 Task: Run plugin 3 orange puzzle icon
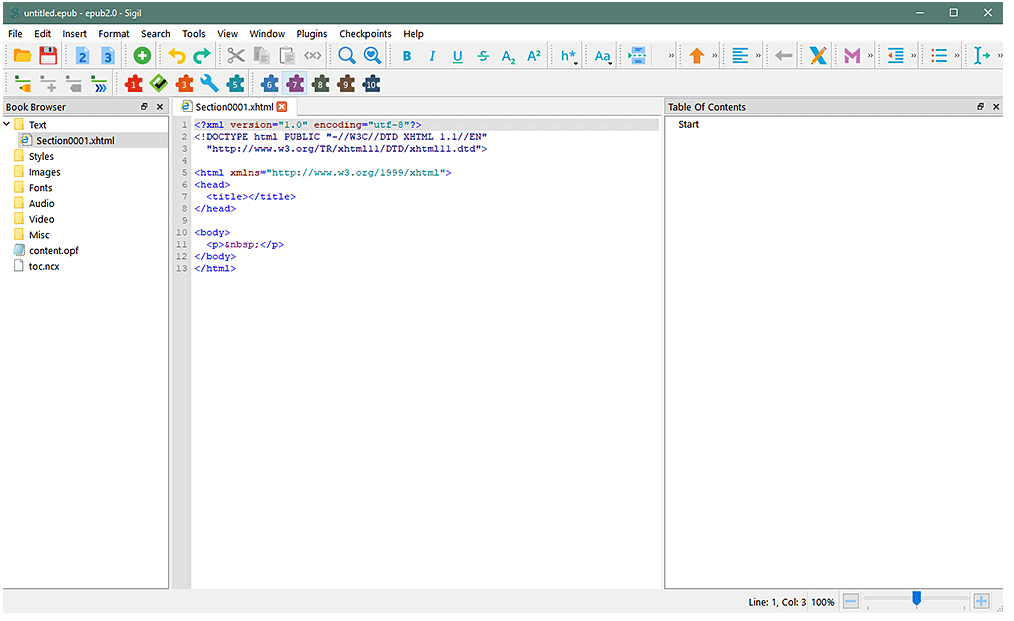pos(184,83)
